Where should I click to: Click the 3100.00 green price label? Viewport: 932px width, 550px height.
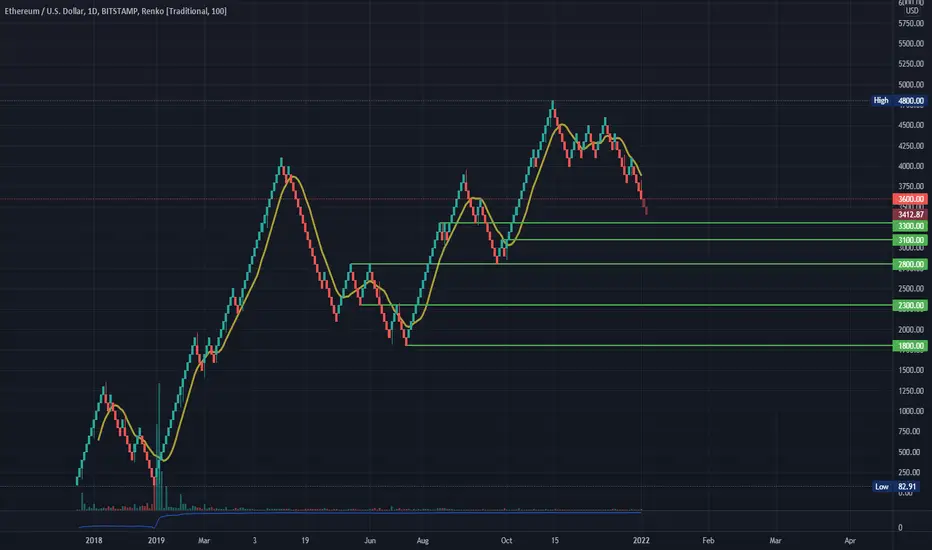[x=910, y=240]
